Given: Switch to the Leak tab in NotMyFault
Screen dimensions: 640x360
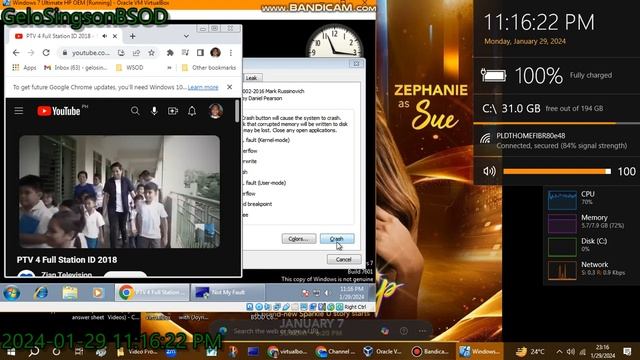Looking at the screenshot, I should click(251, 78).
